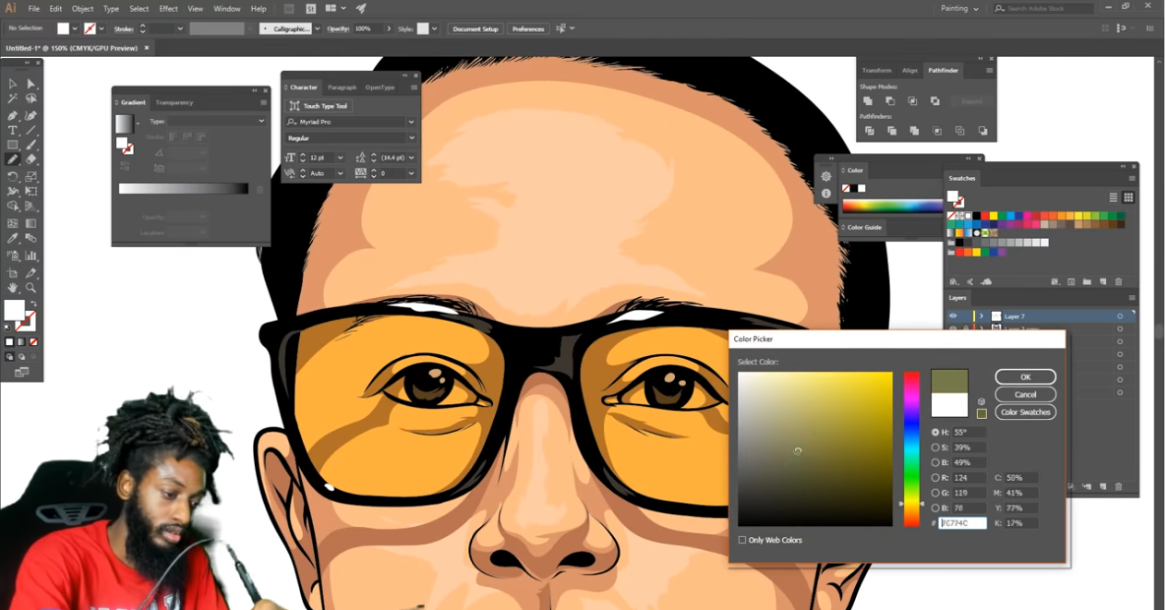Choose the Pen tool

click(13, 115)
